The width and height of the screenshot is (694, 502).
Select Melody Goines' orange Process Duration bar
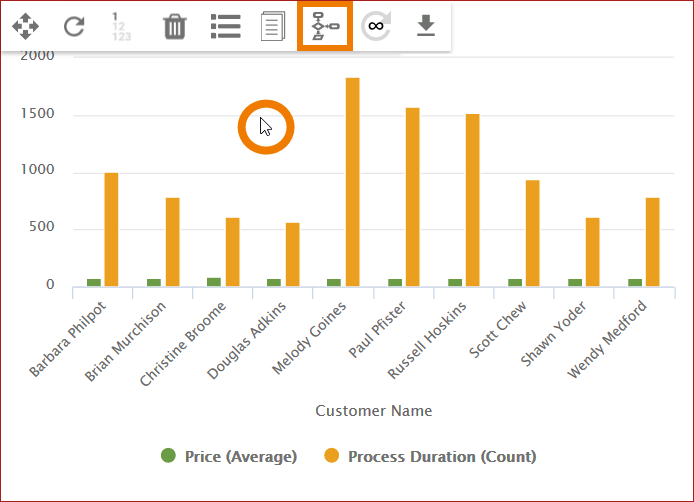[x=352, y=182]
